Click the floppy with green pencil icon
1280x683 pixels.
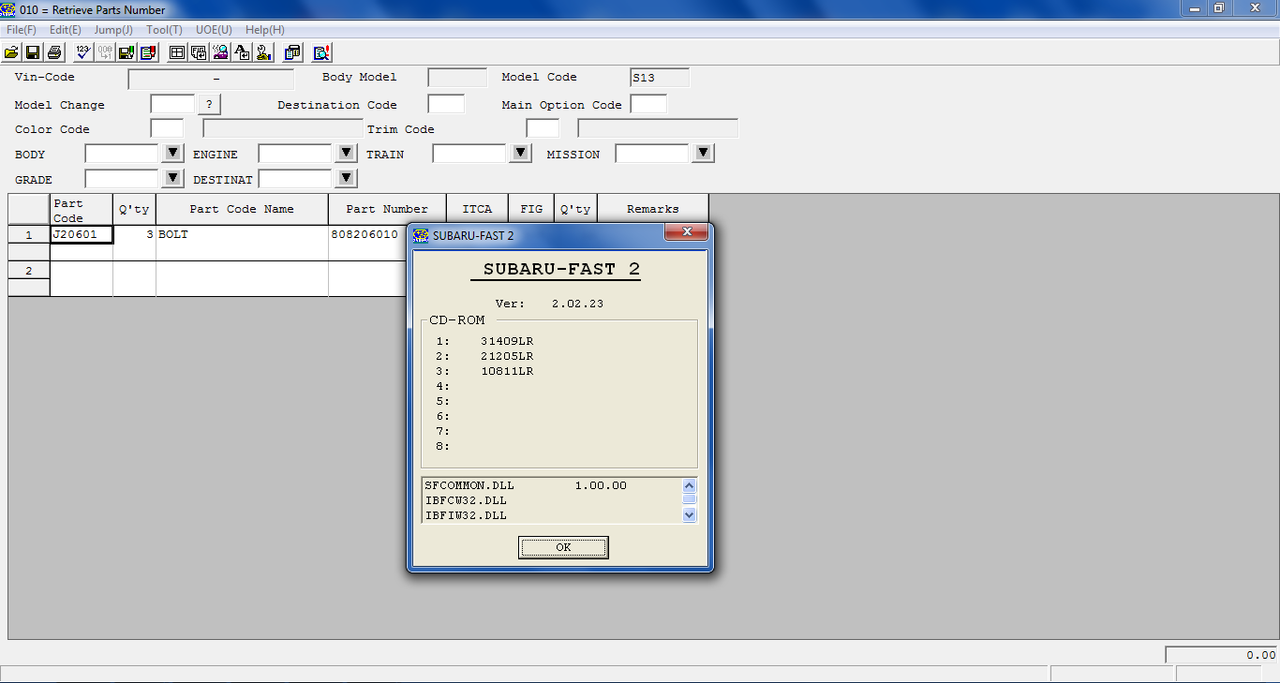pos(126,52)
